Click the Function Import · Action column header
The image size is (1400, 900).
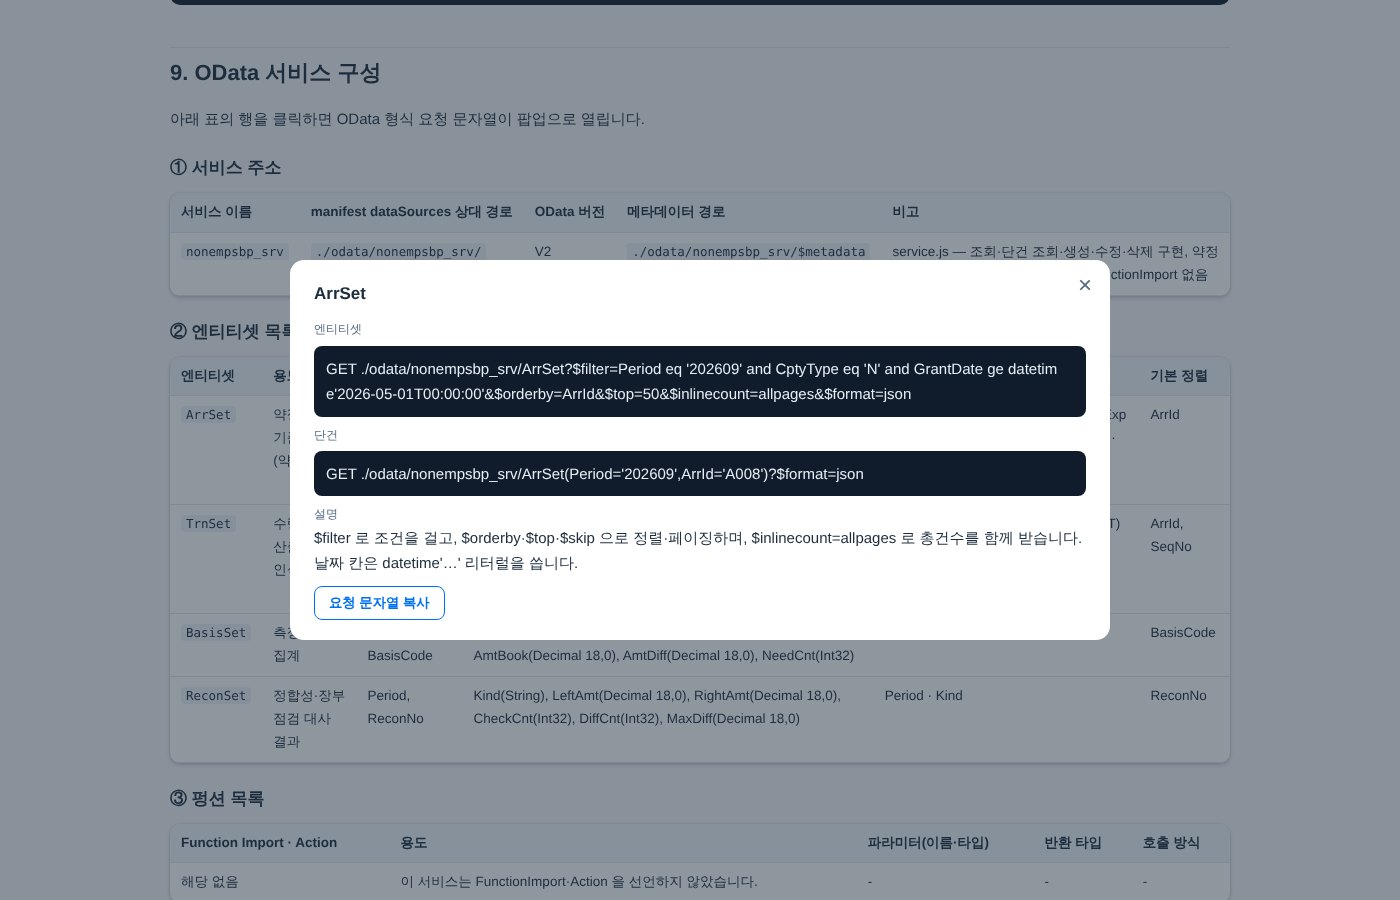(x=259, y=843)
